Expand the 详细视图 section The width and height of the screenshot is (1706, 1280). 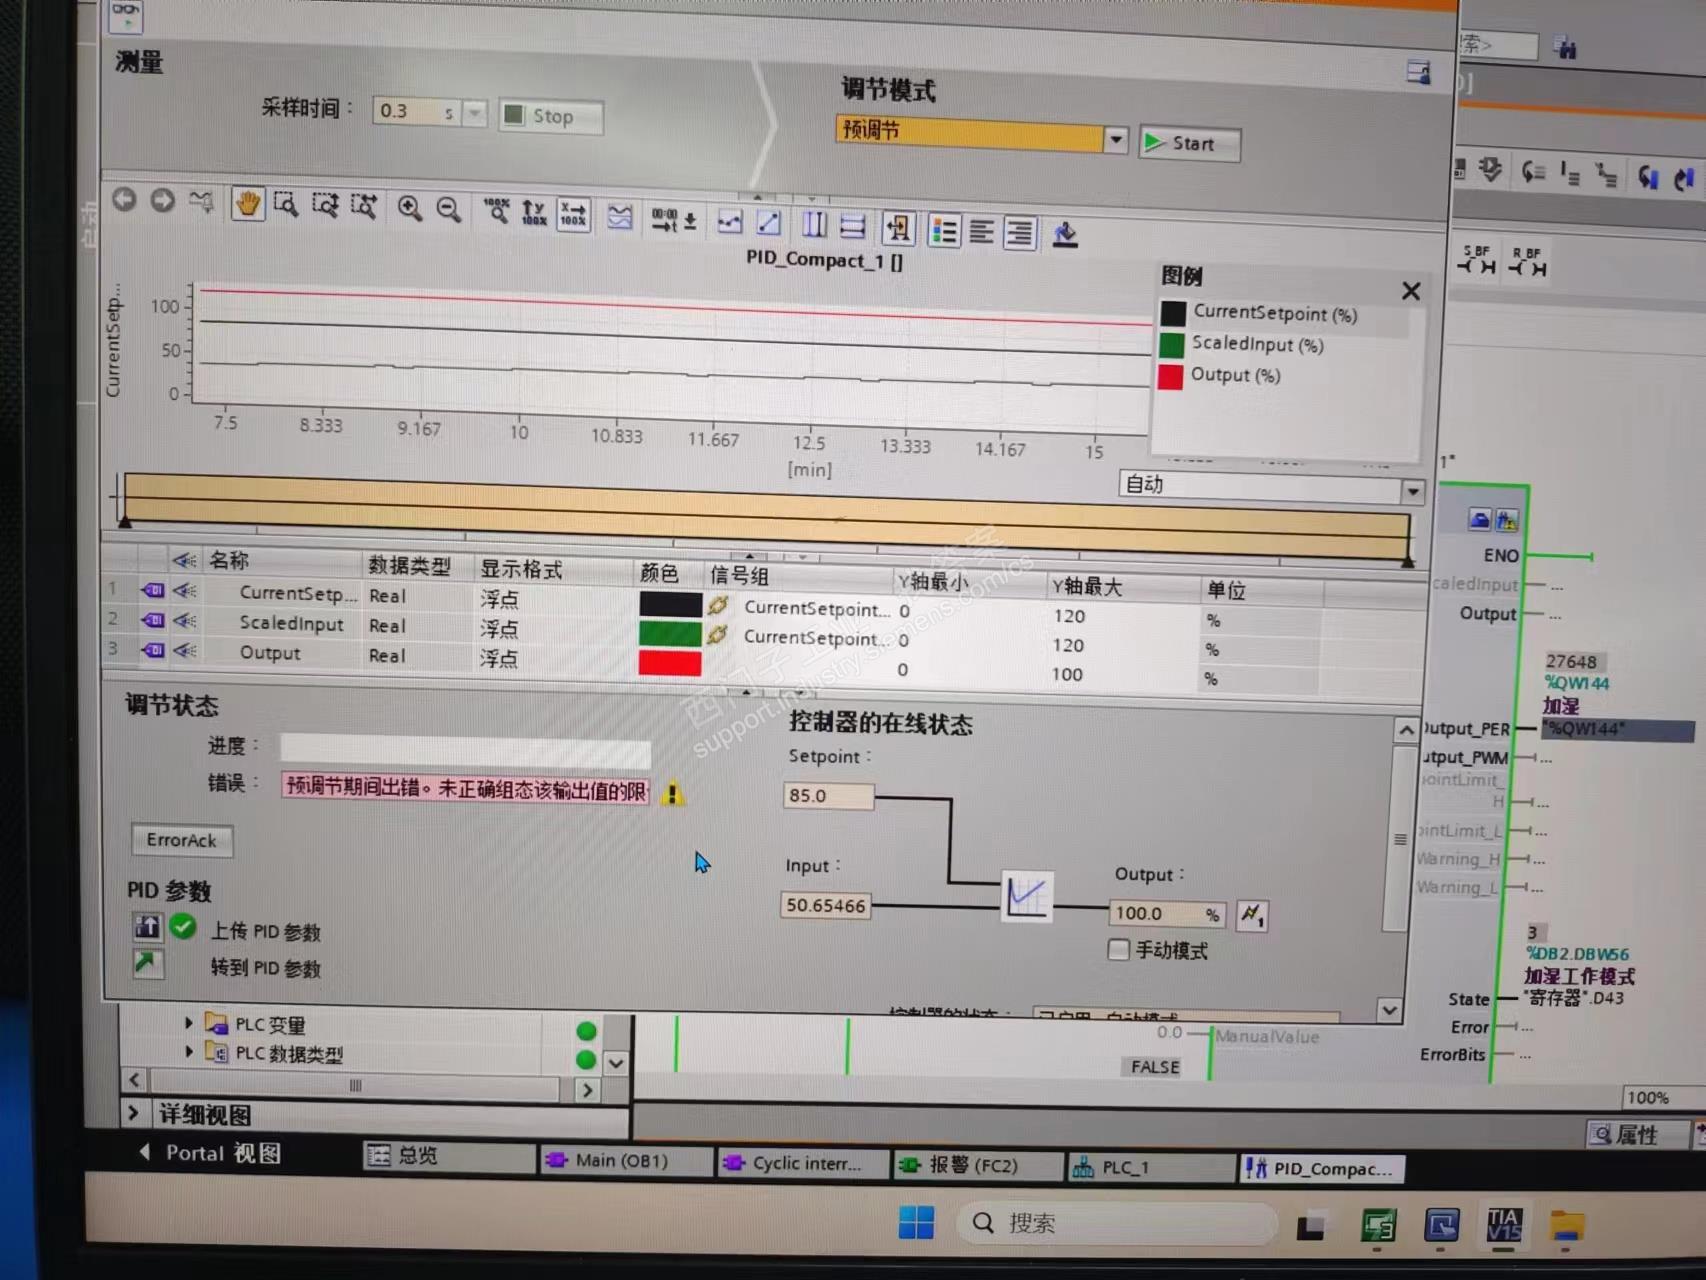click(133, 1113)
